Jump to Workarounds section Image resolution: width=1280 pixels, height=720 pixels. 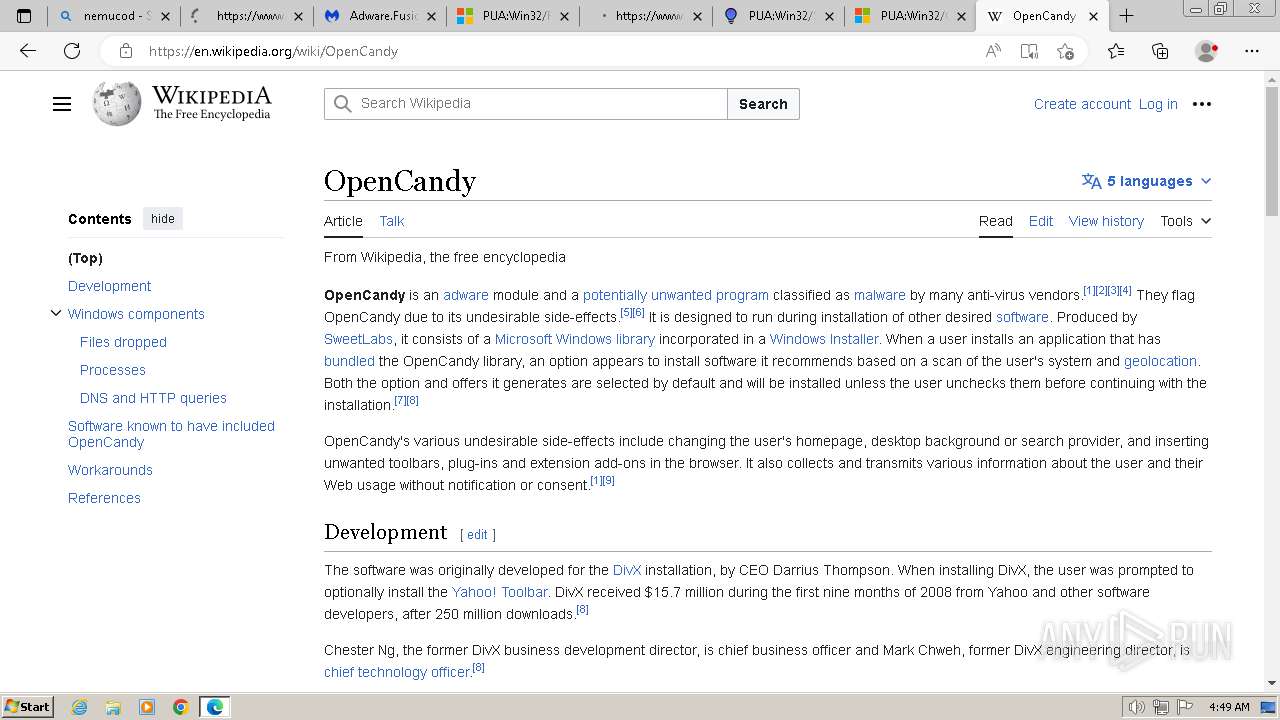coord(110,470)
